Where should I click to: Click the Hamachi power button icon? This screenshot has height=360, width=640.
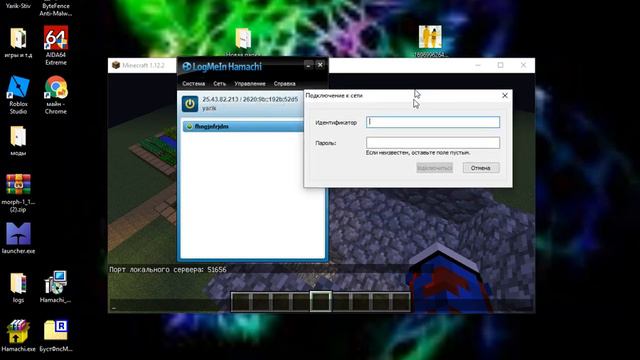coord(190,104)
